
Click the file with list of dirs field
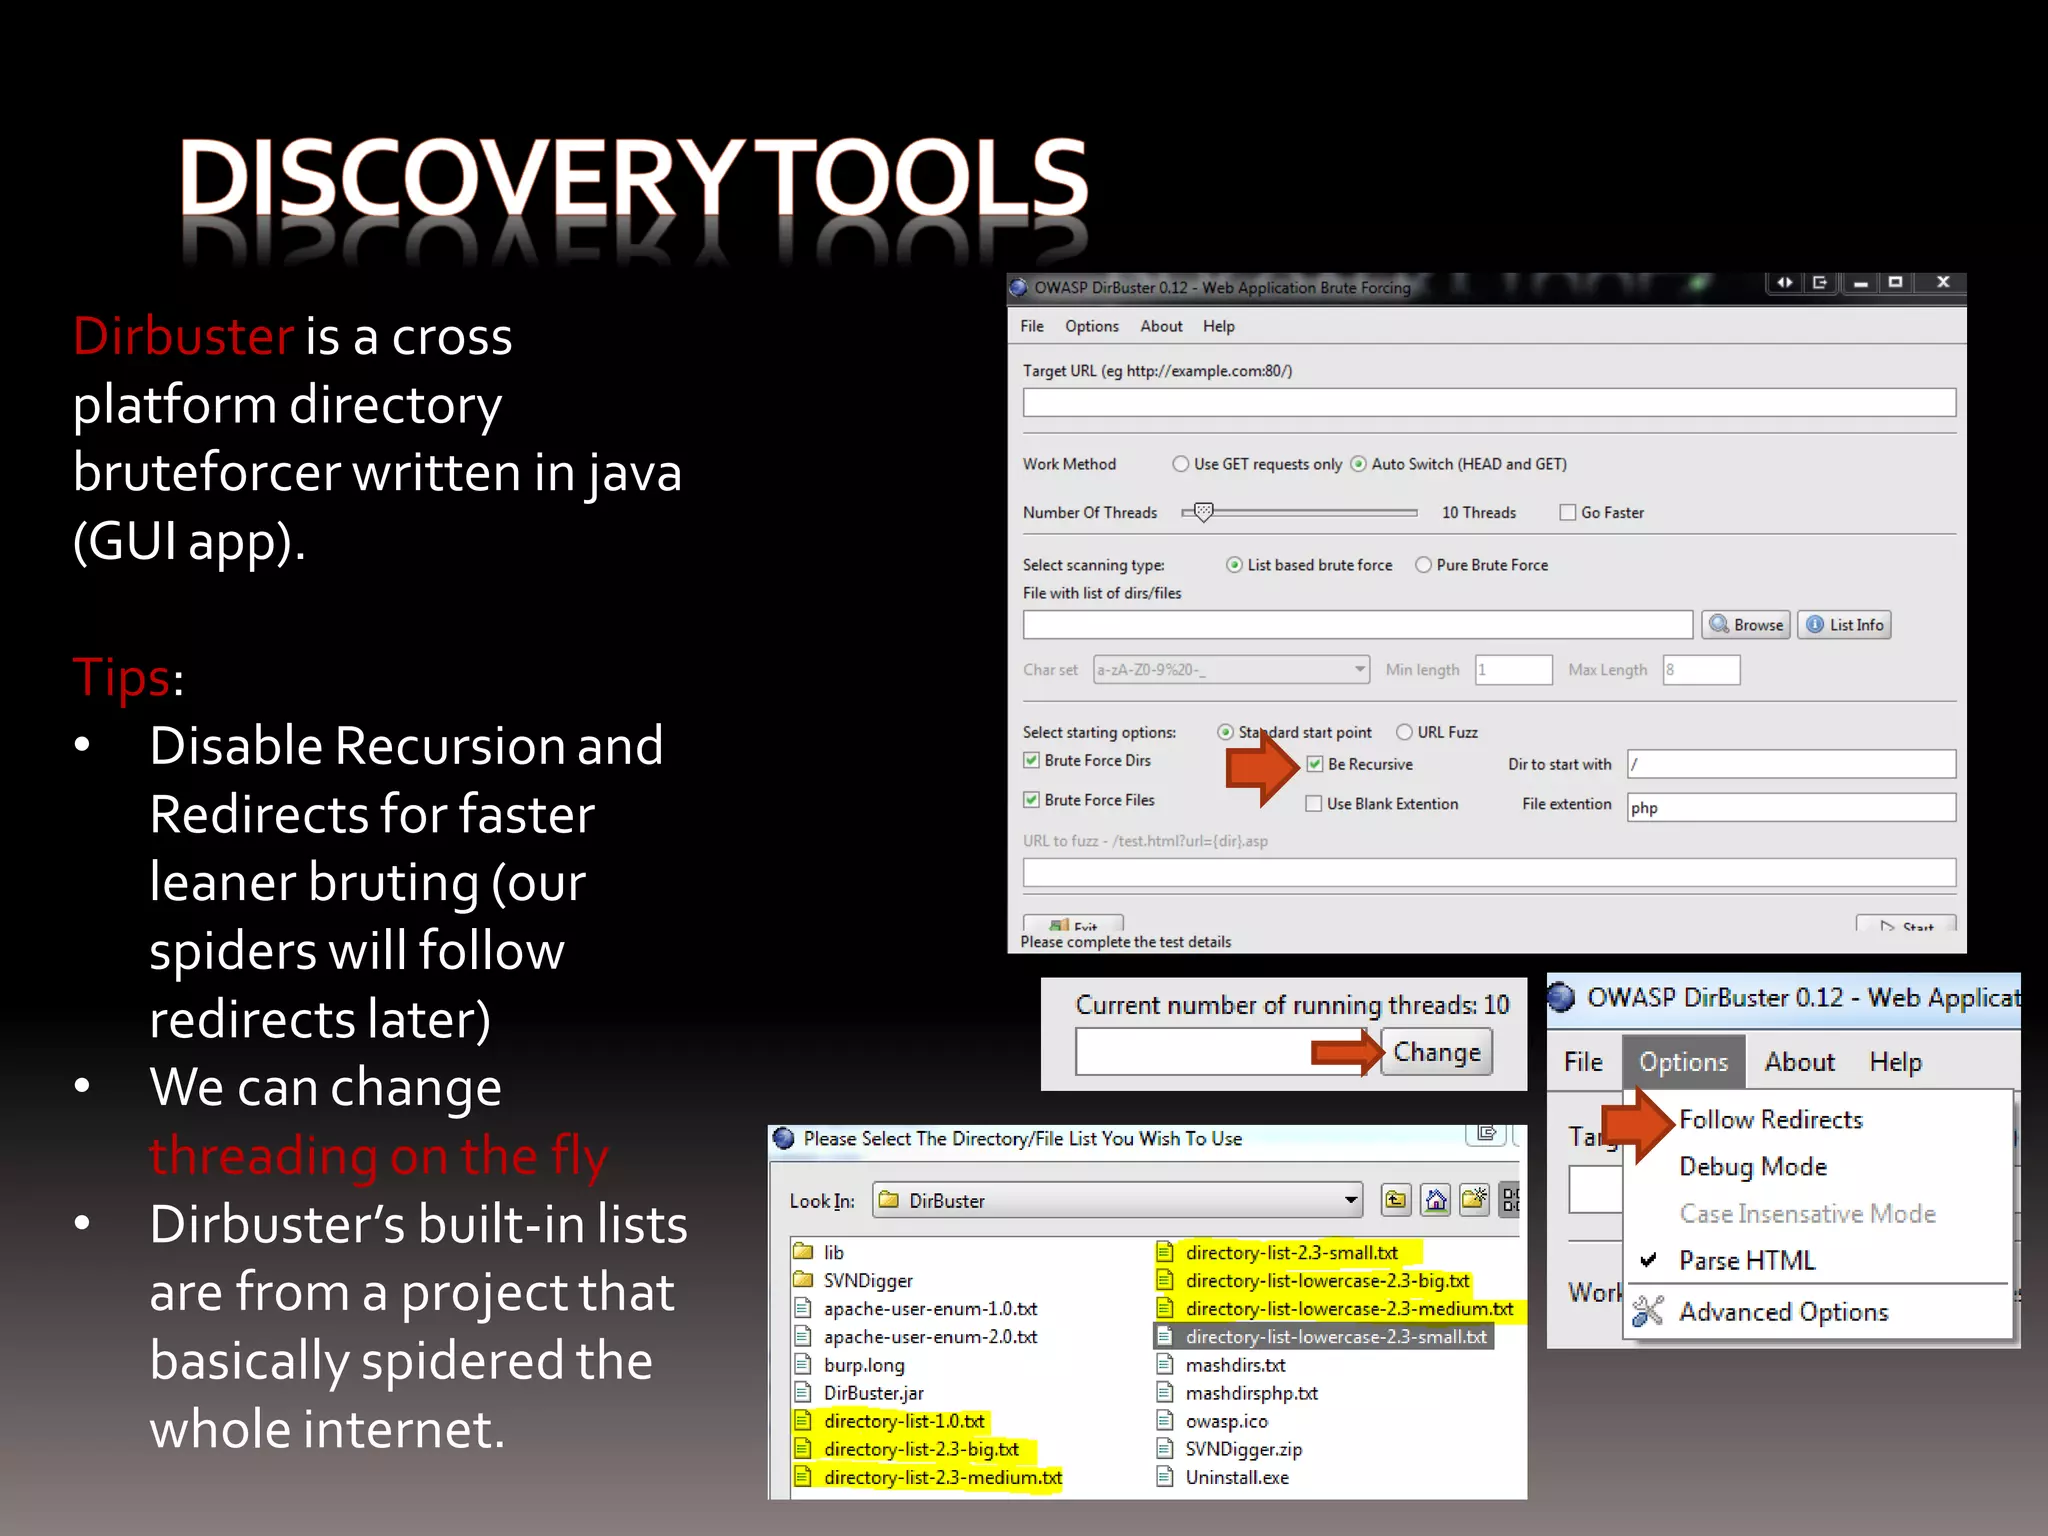pos(1357,625)
